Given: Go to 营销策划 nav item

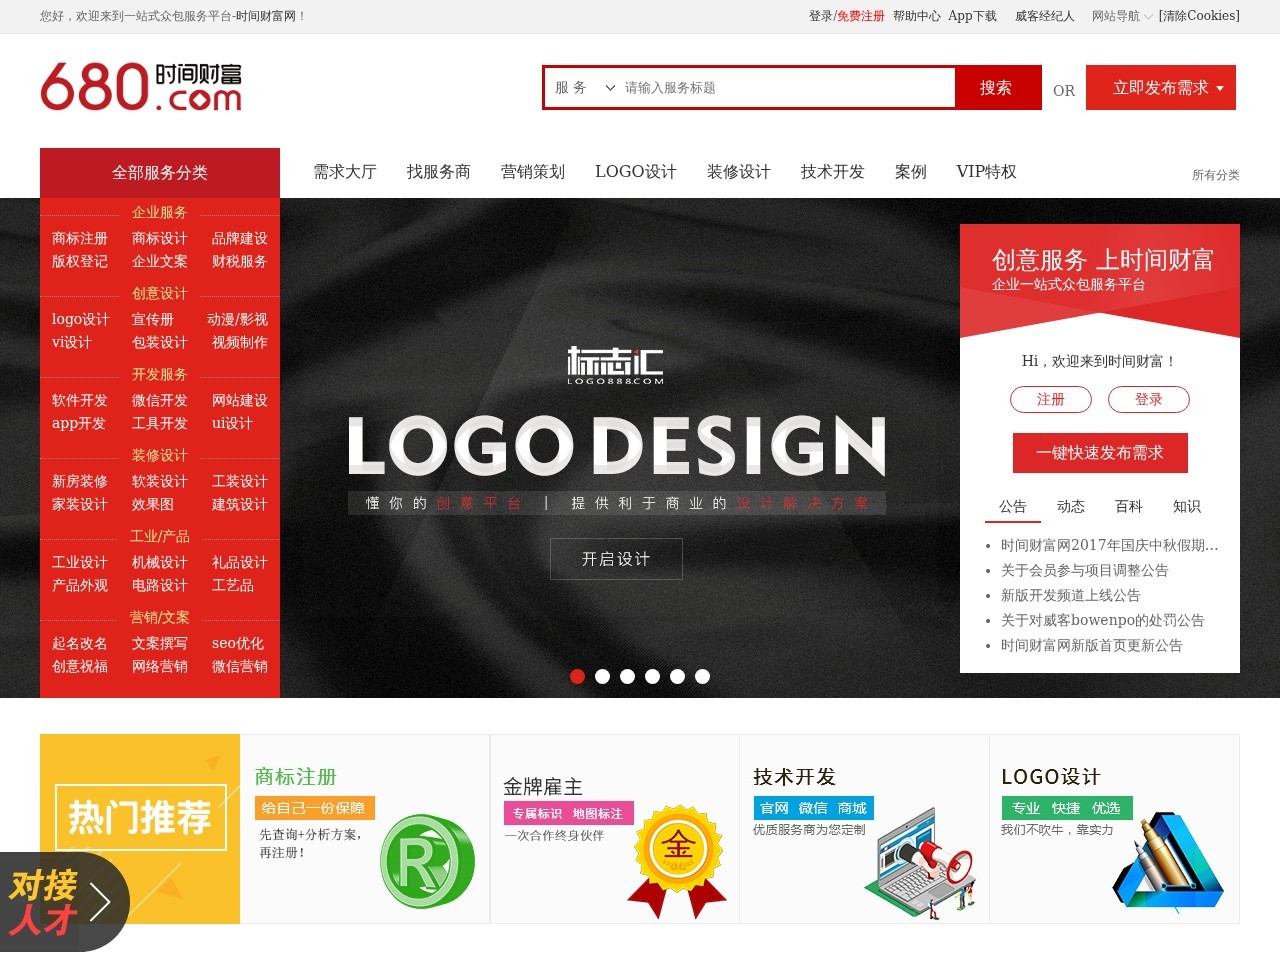Looking at the screenshot, I should tap(533, 172).
